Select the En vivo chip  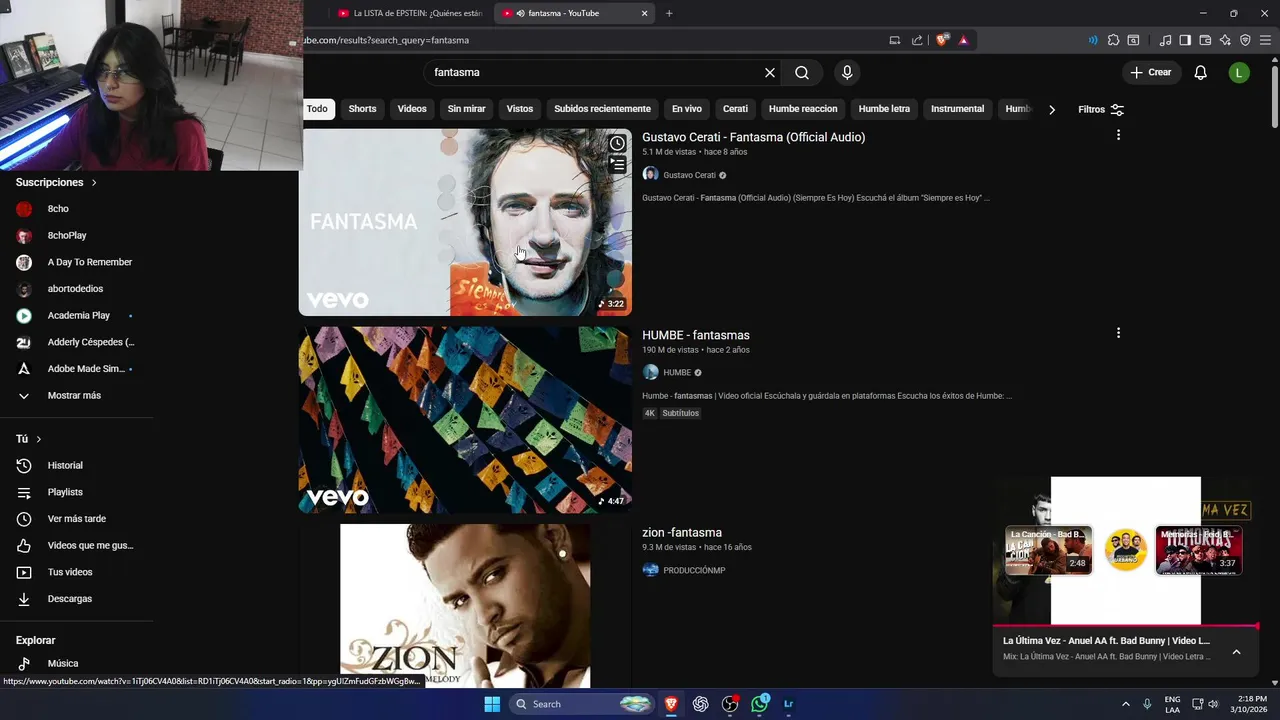coord(686,109)
